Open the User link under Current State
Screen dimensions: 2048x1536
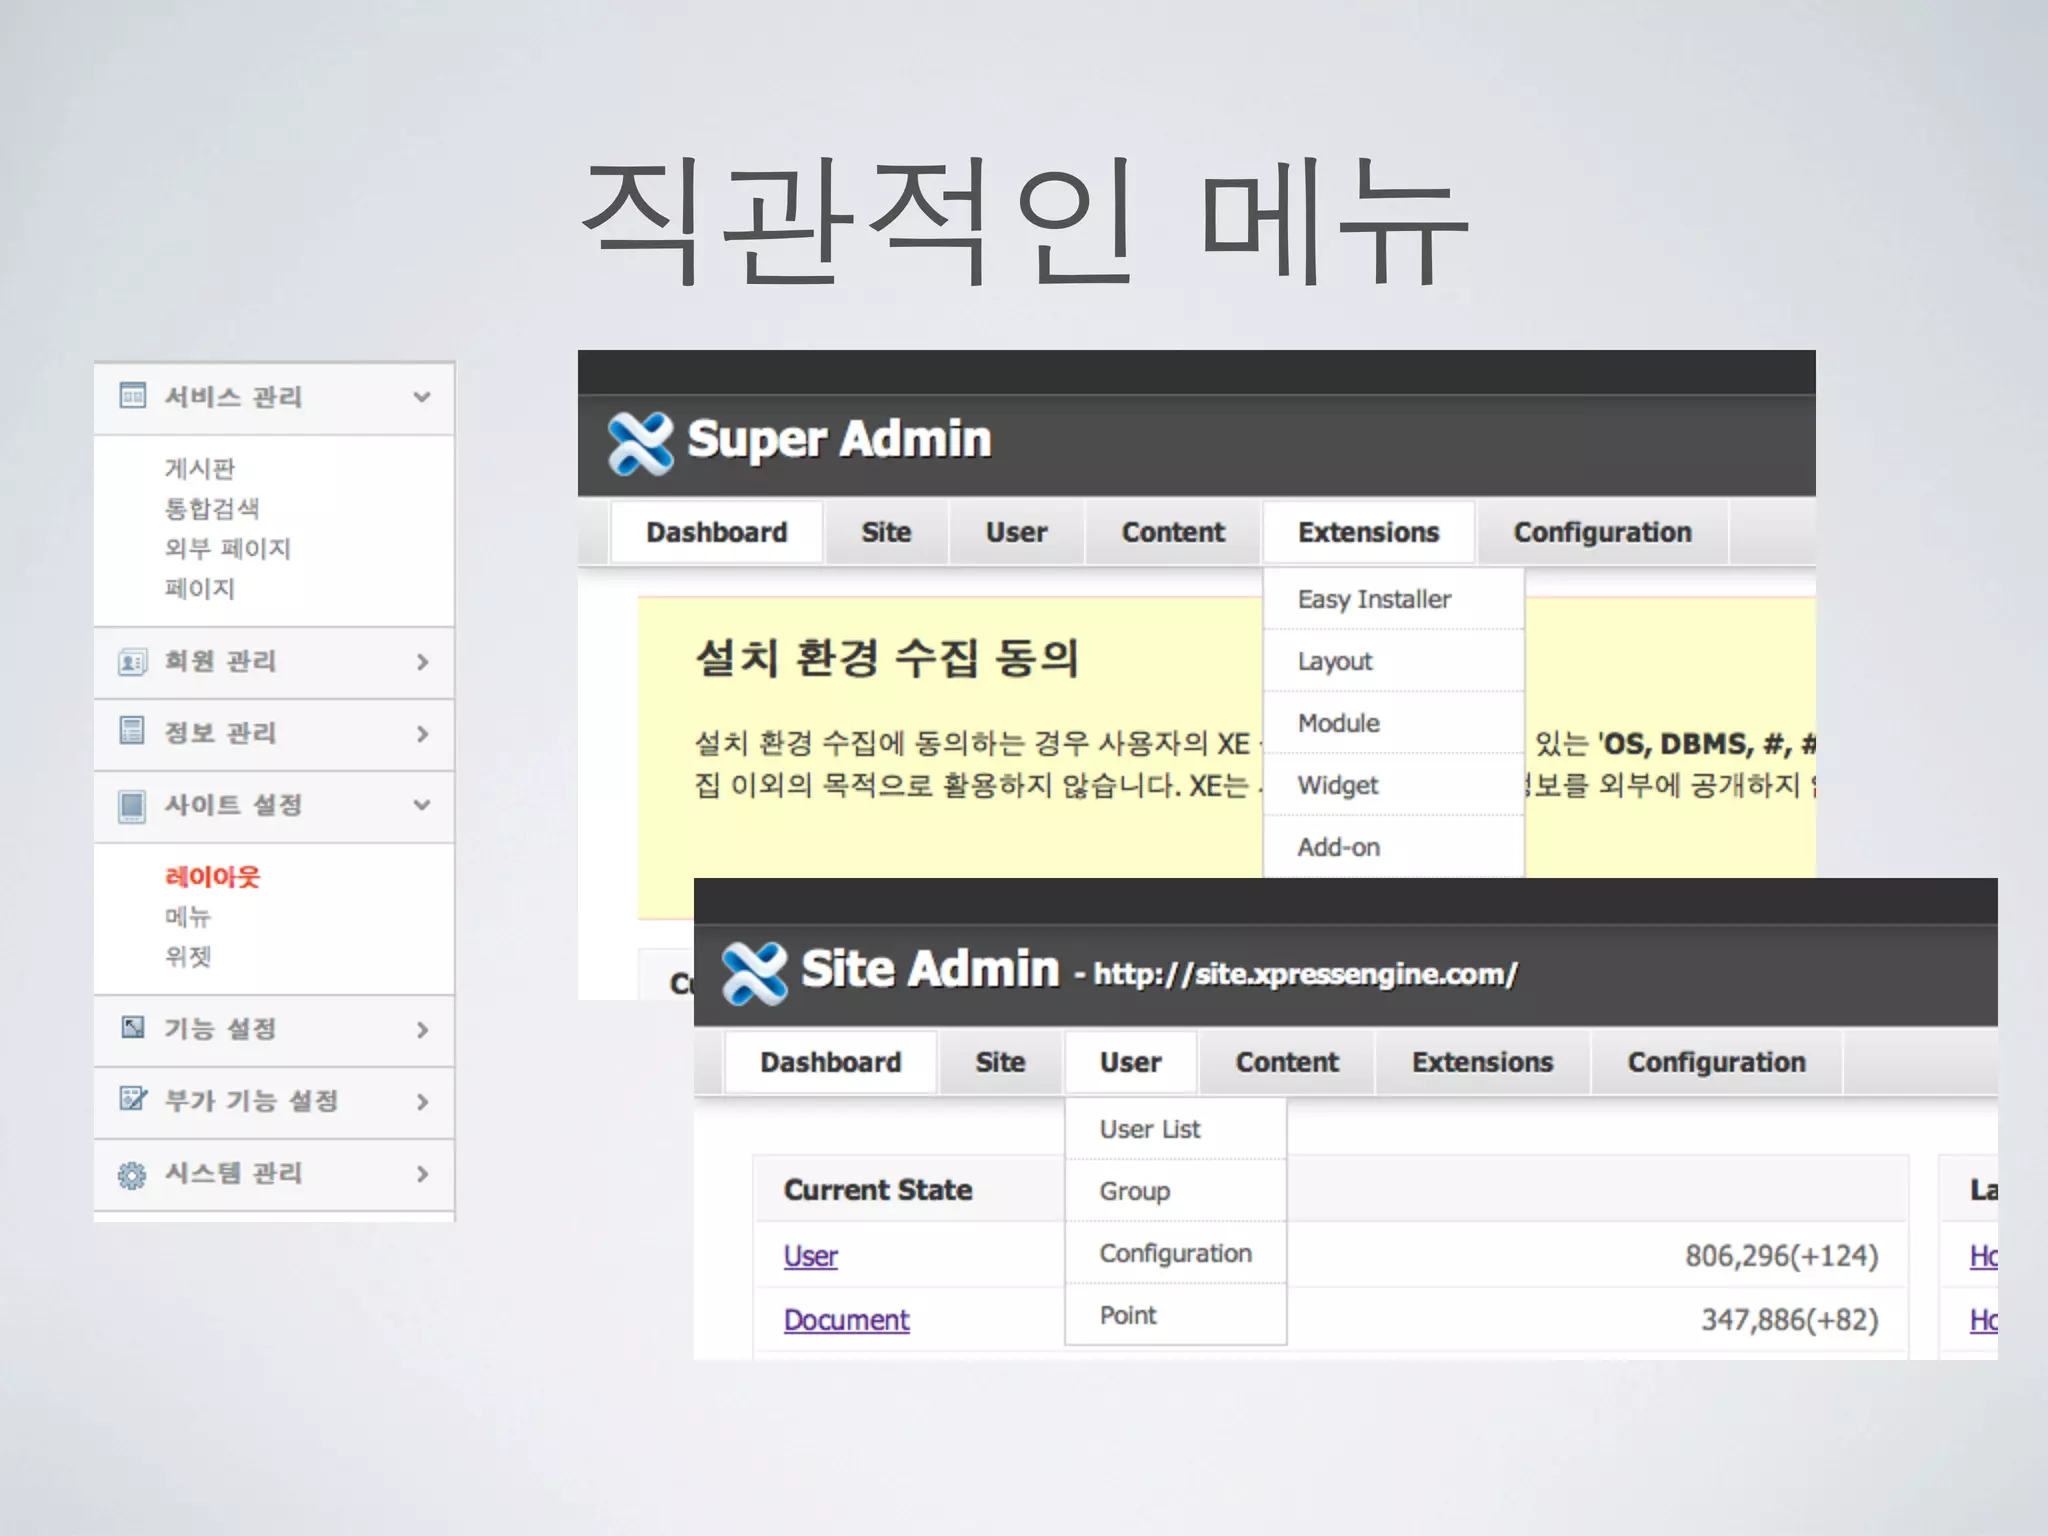coord(810,1257)
